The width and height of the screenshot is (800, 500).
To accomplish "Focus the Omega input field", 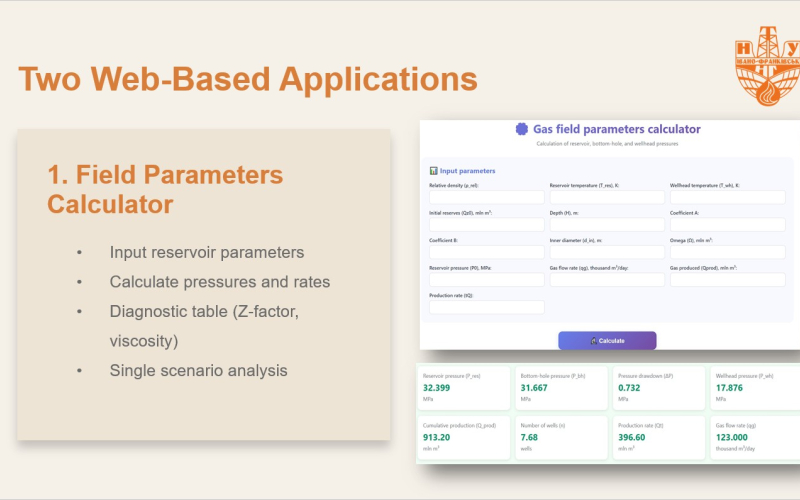I will pyautogui.click(x=727, y=252).
